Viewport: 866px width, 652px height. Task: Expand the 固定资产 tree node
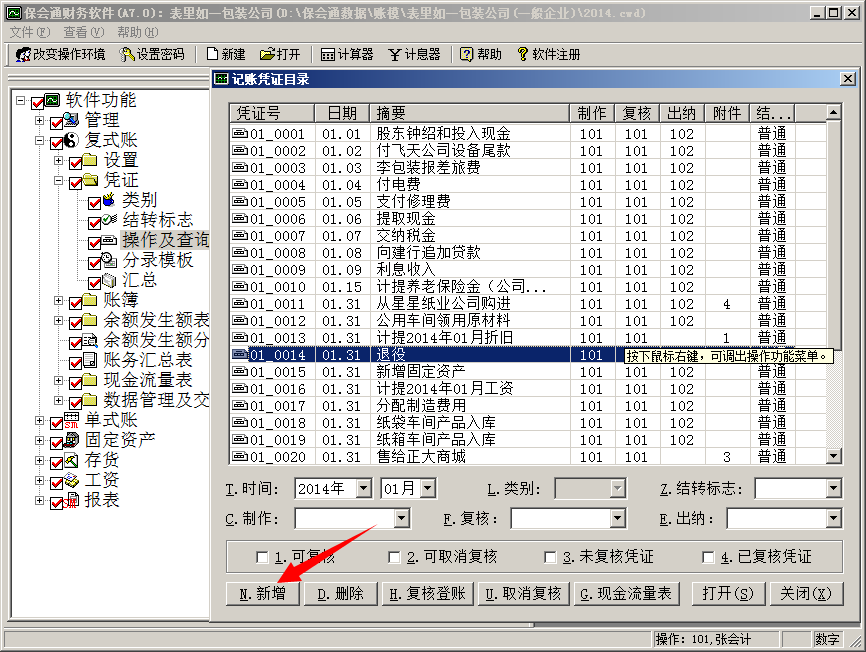40,440
